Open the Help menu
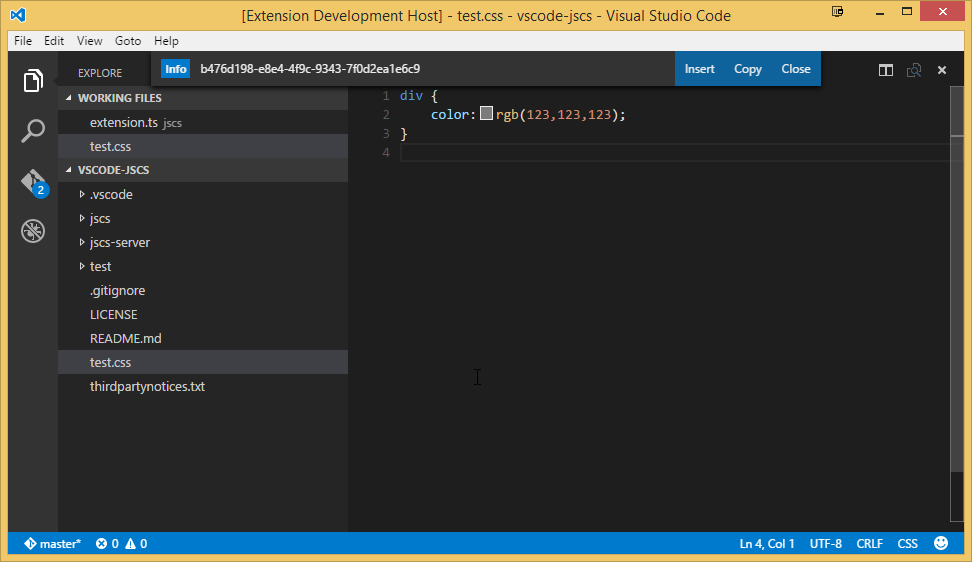The width and height of the screenshot is (972, 562). (166, 41)
